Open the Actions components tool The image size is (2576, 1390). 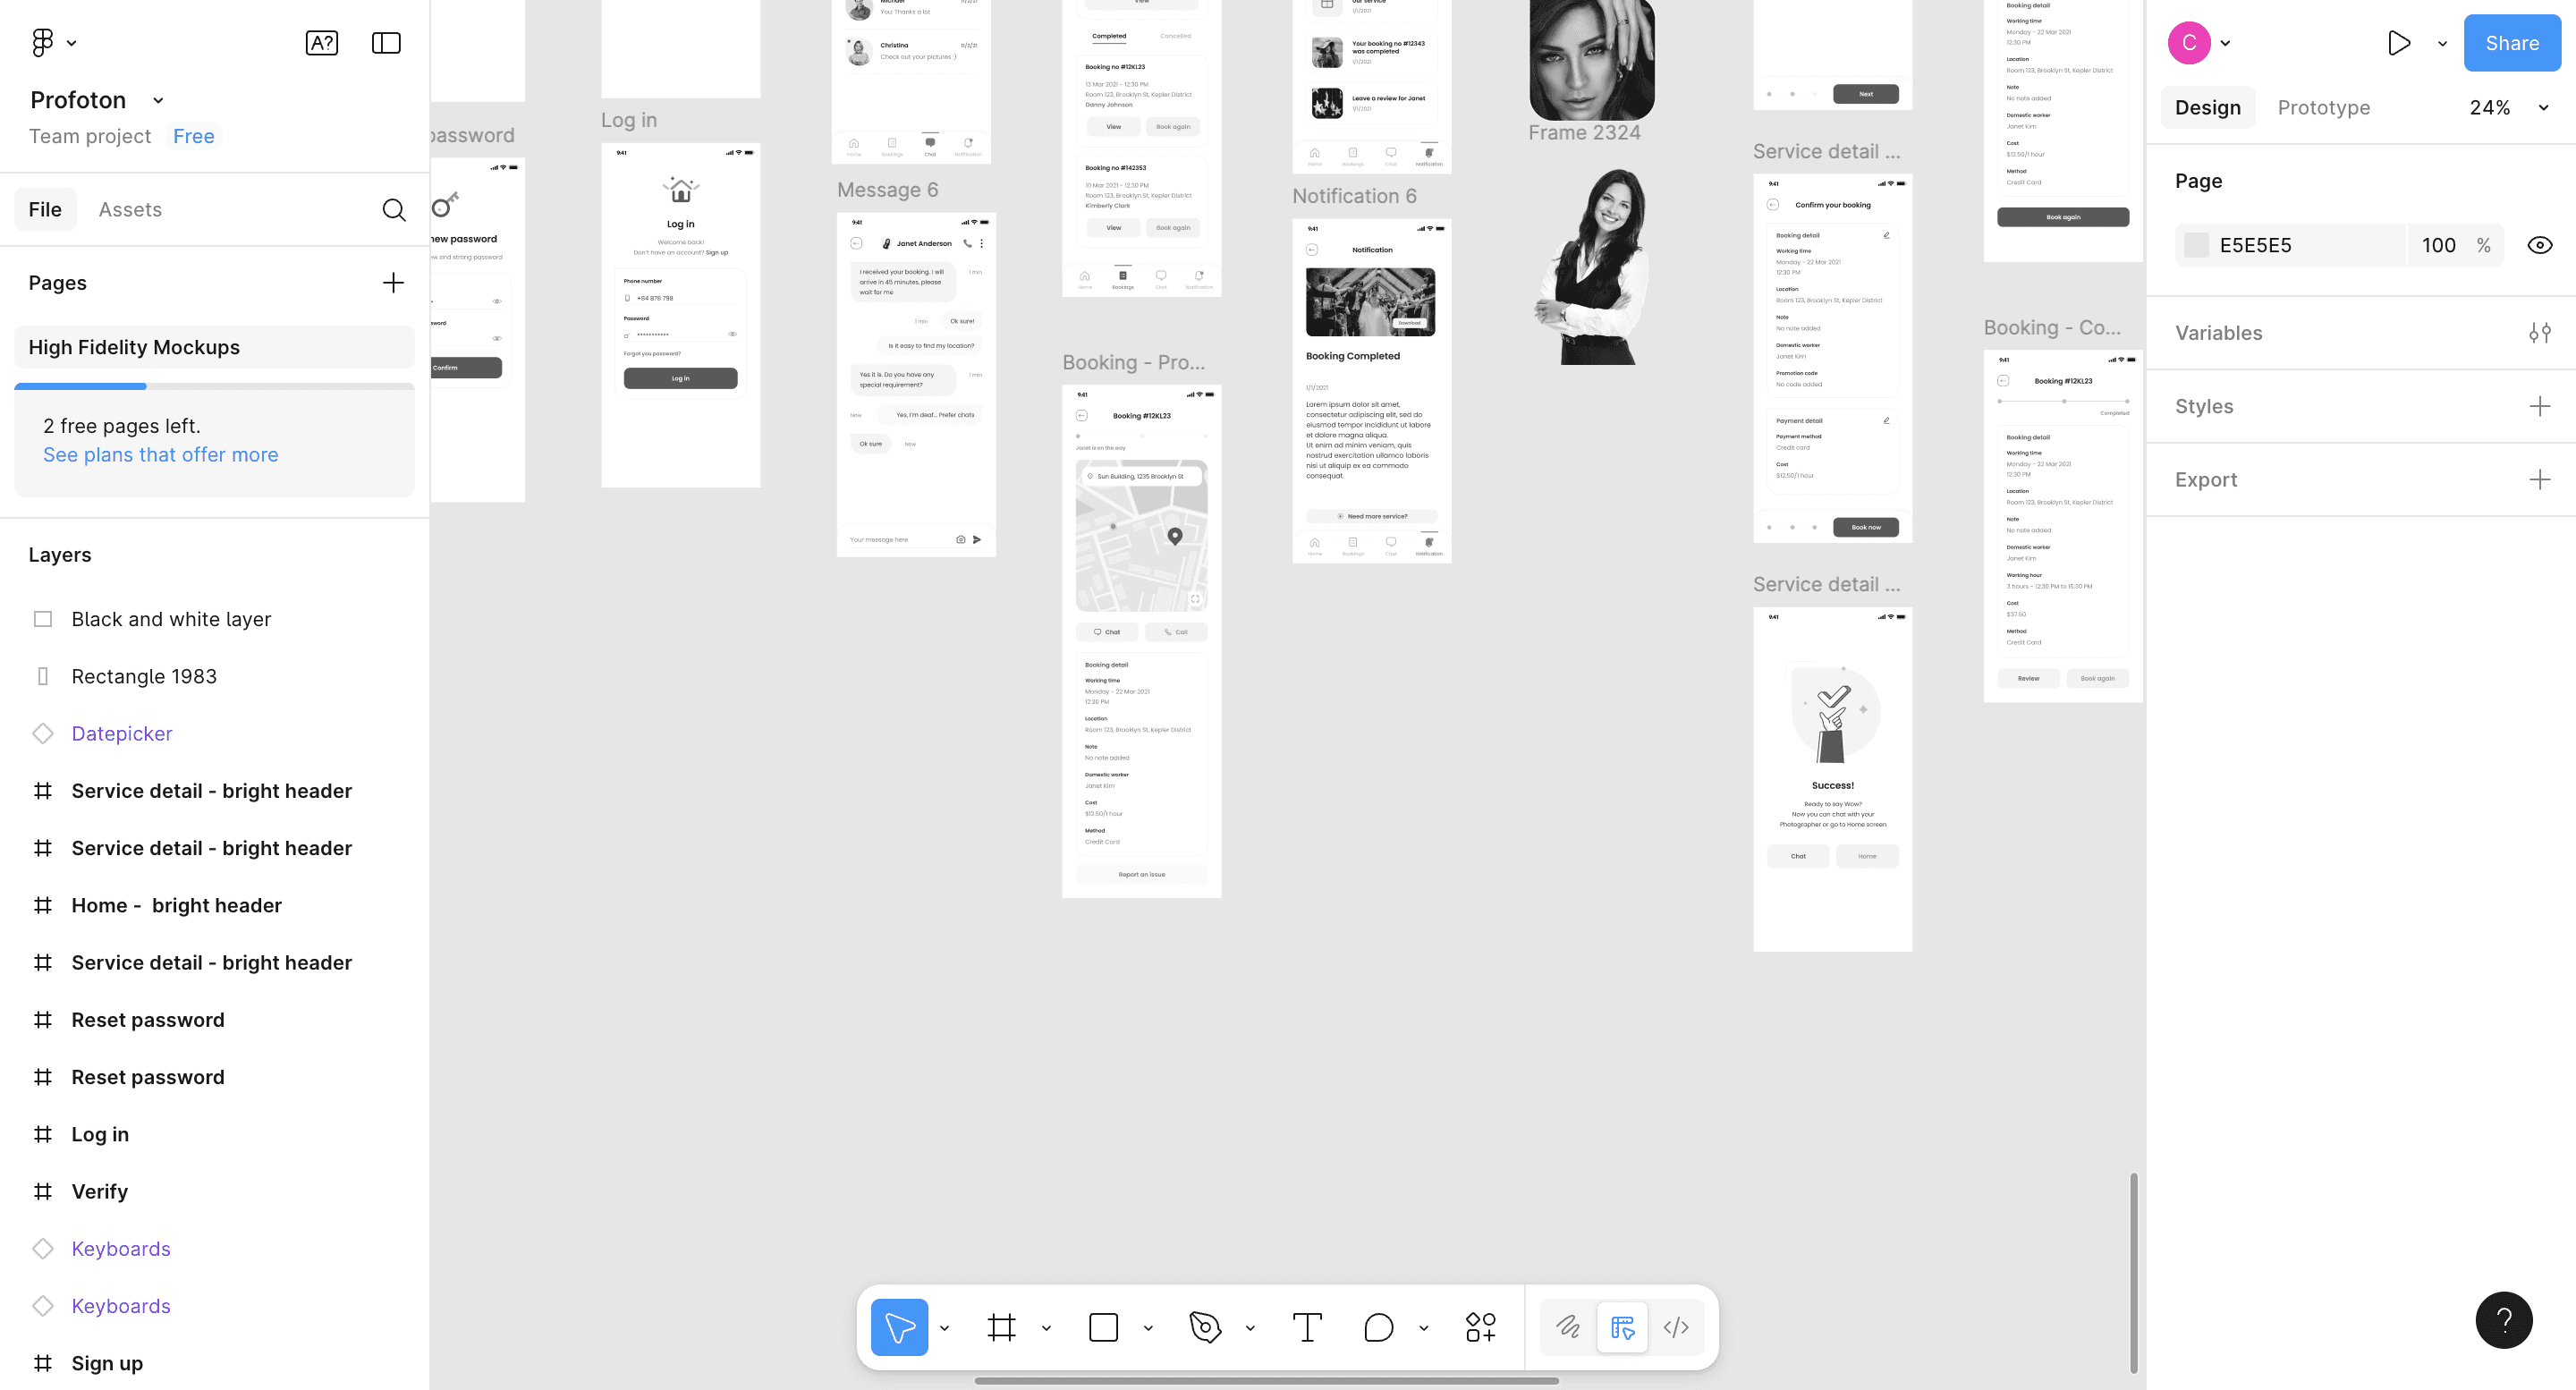click(x=1480, y=1327)
